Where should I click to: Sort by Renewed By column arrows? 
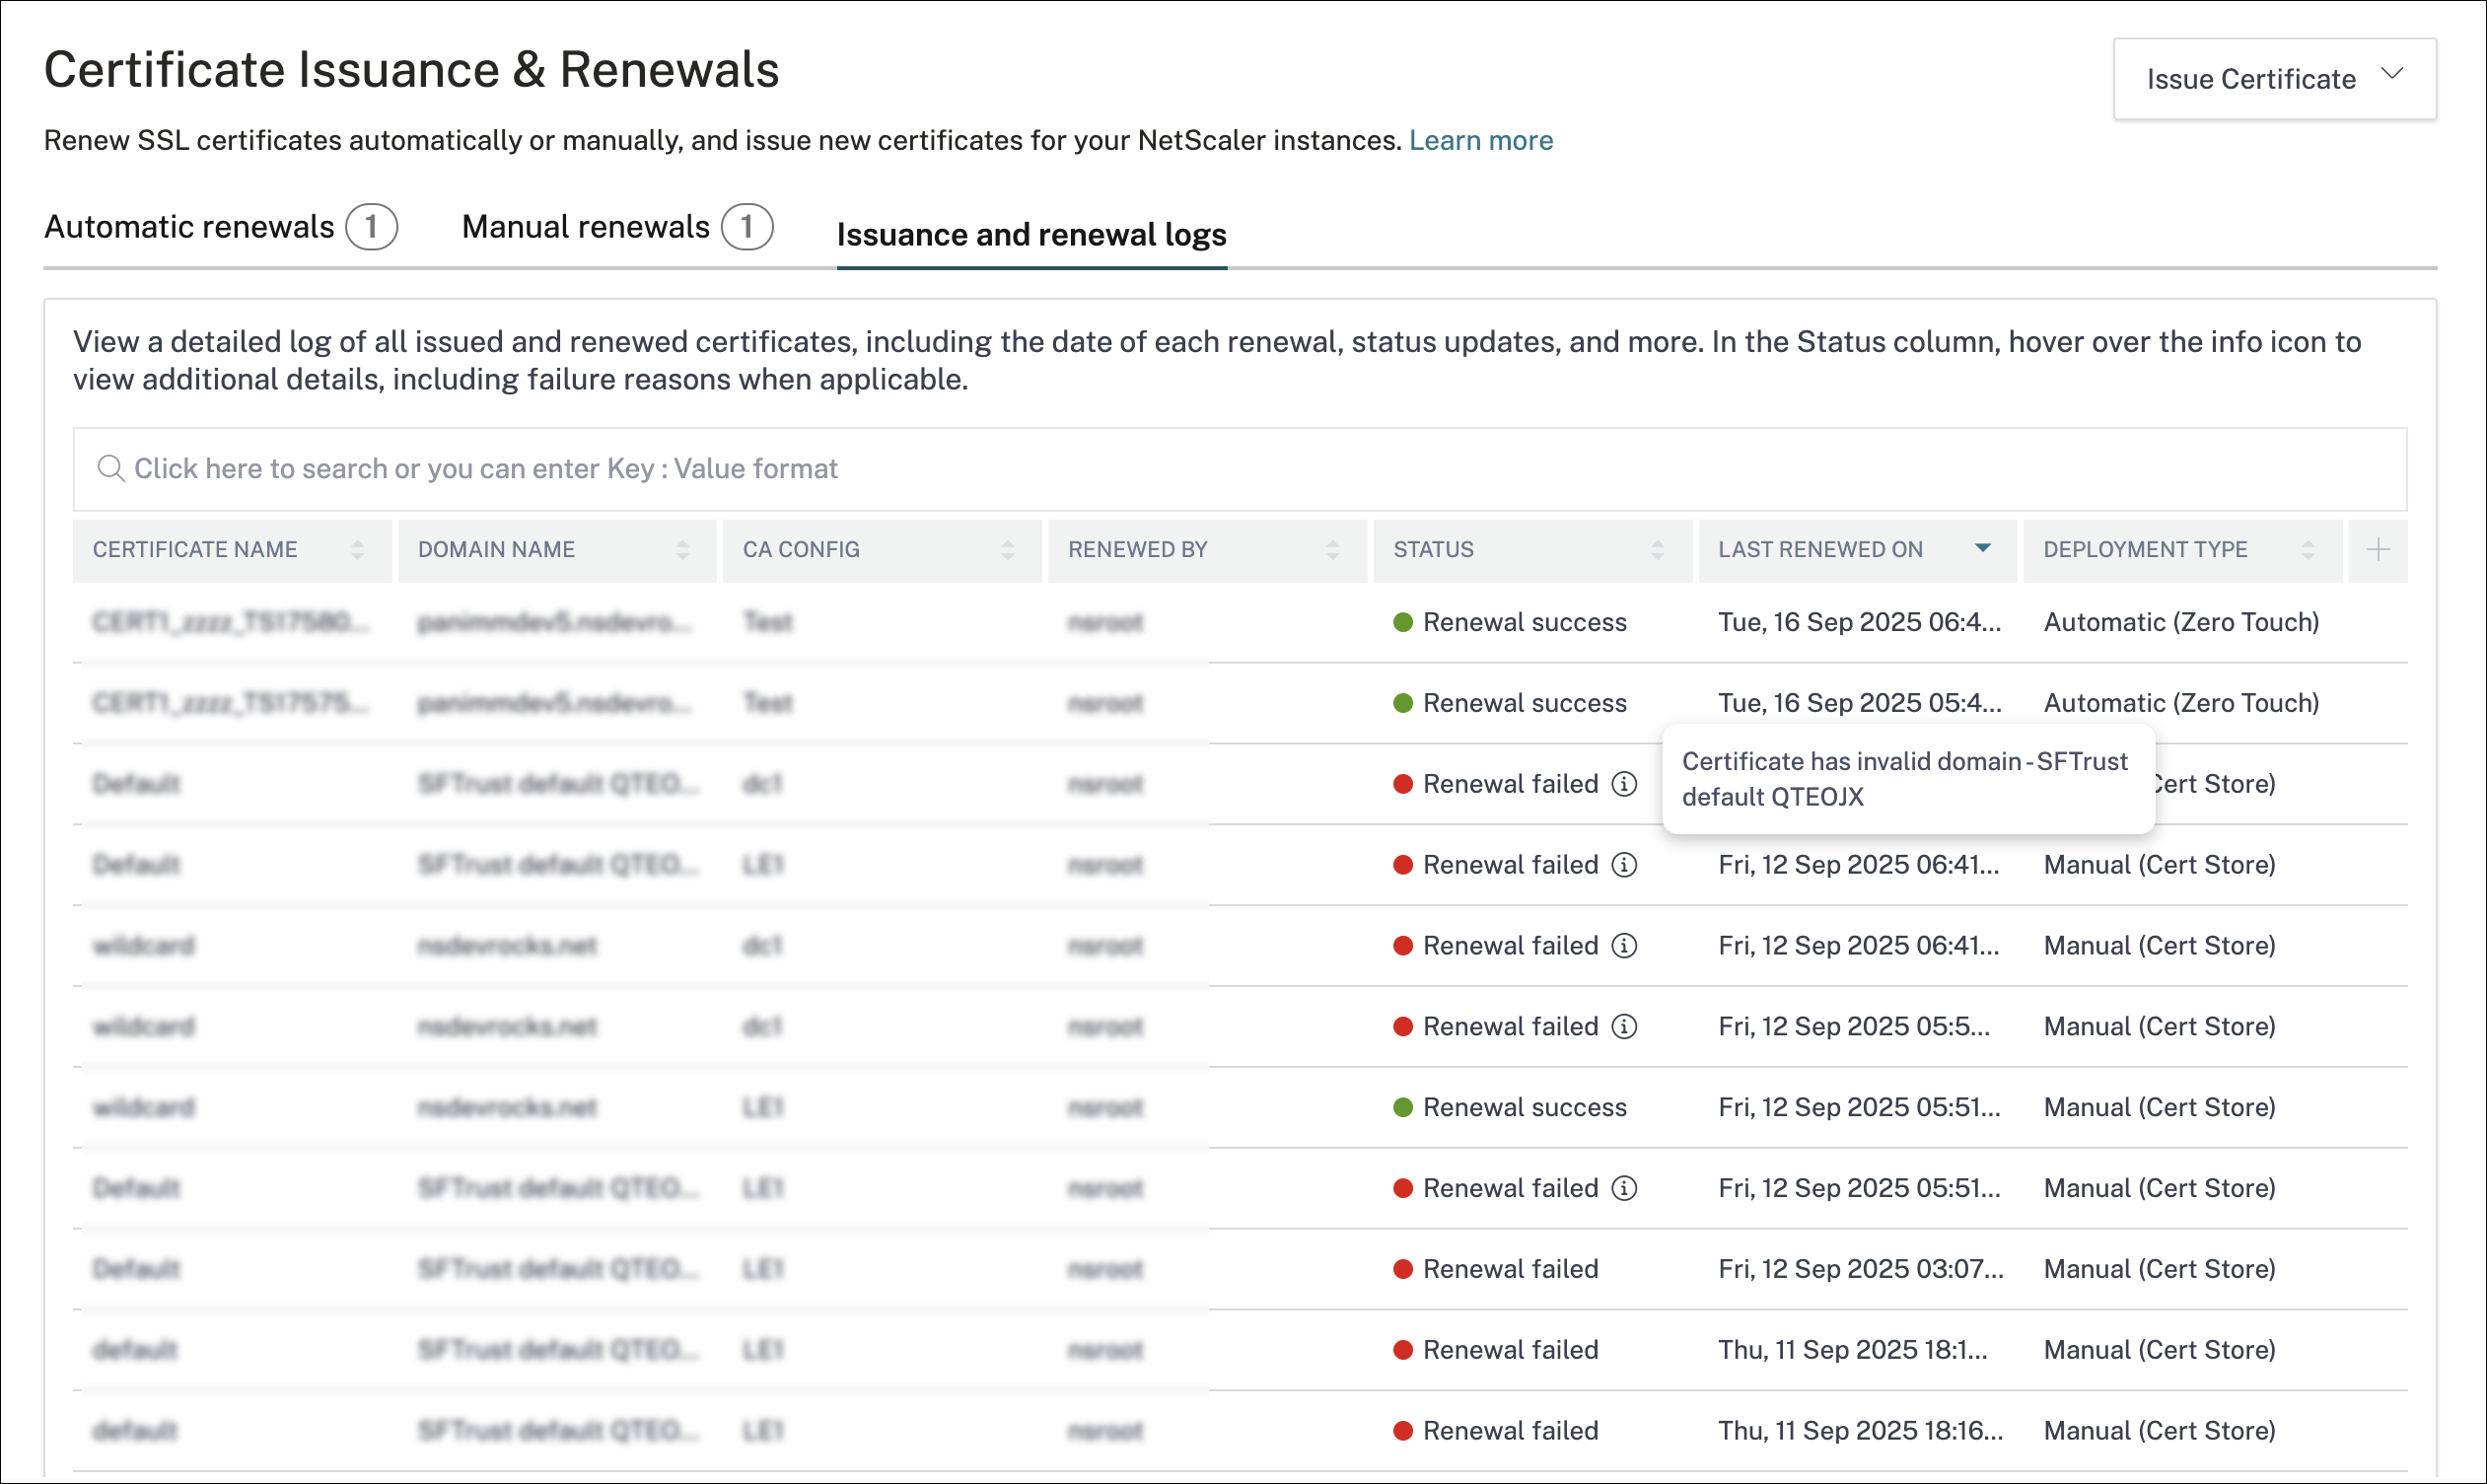point(1332,549)
